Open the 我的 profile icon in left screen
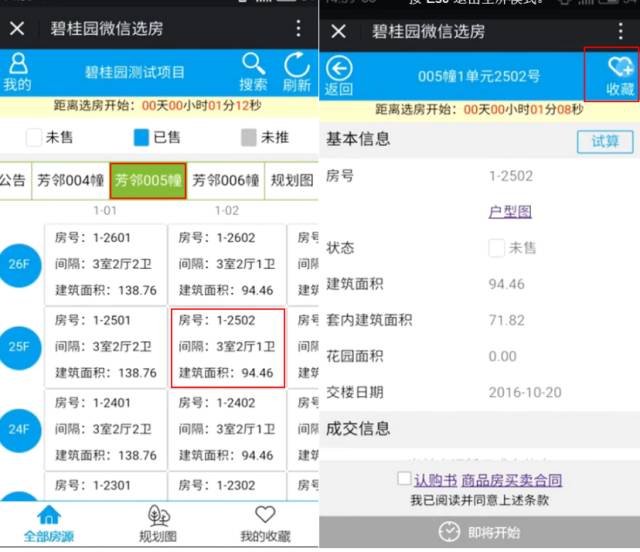Image resolution: width=640 pixels, height=552 pixels. pos(18,72)
